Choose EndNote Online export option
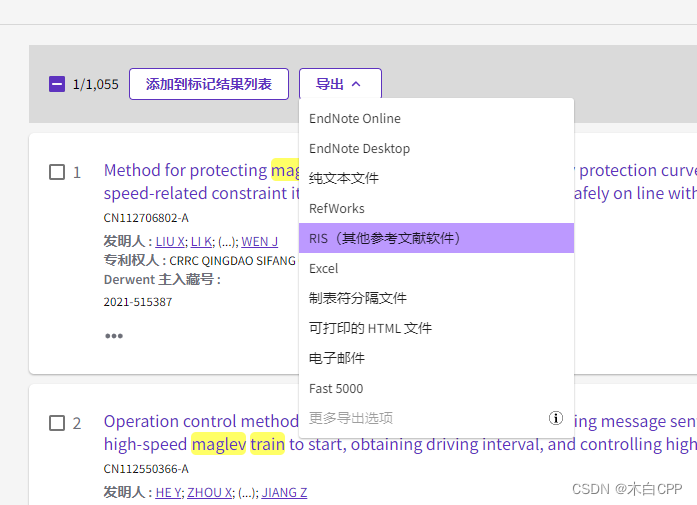Image resolution: width=697 pixels, height=505 pixels. tap(436, 119)
